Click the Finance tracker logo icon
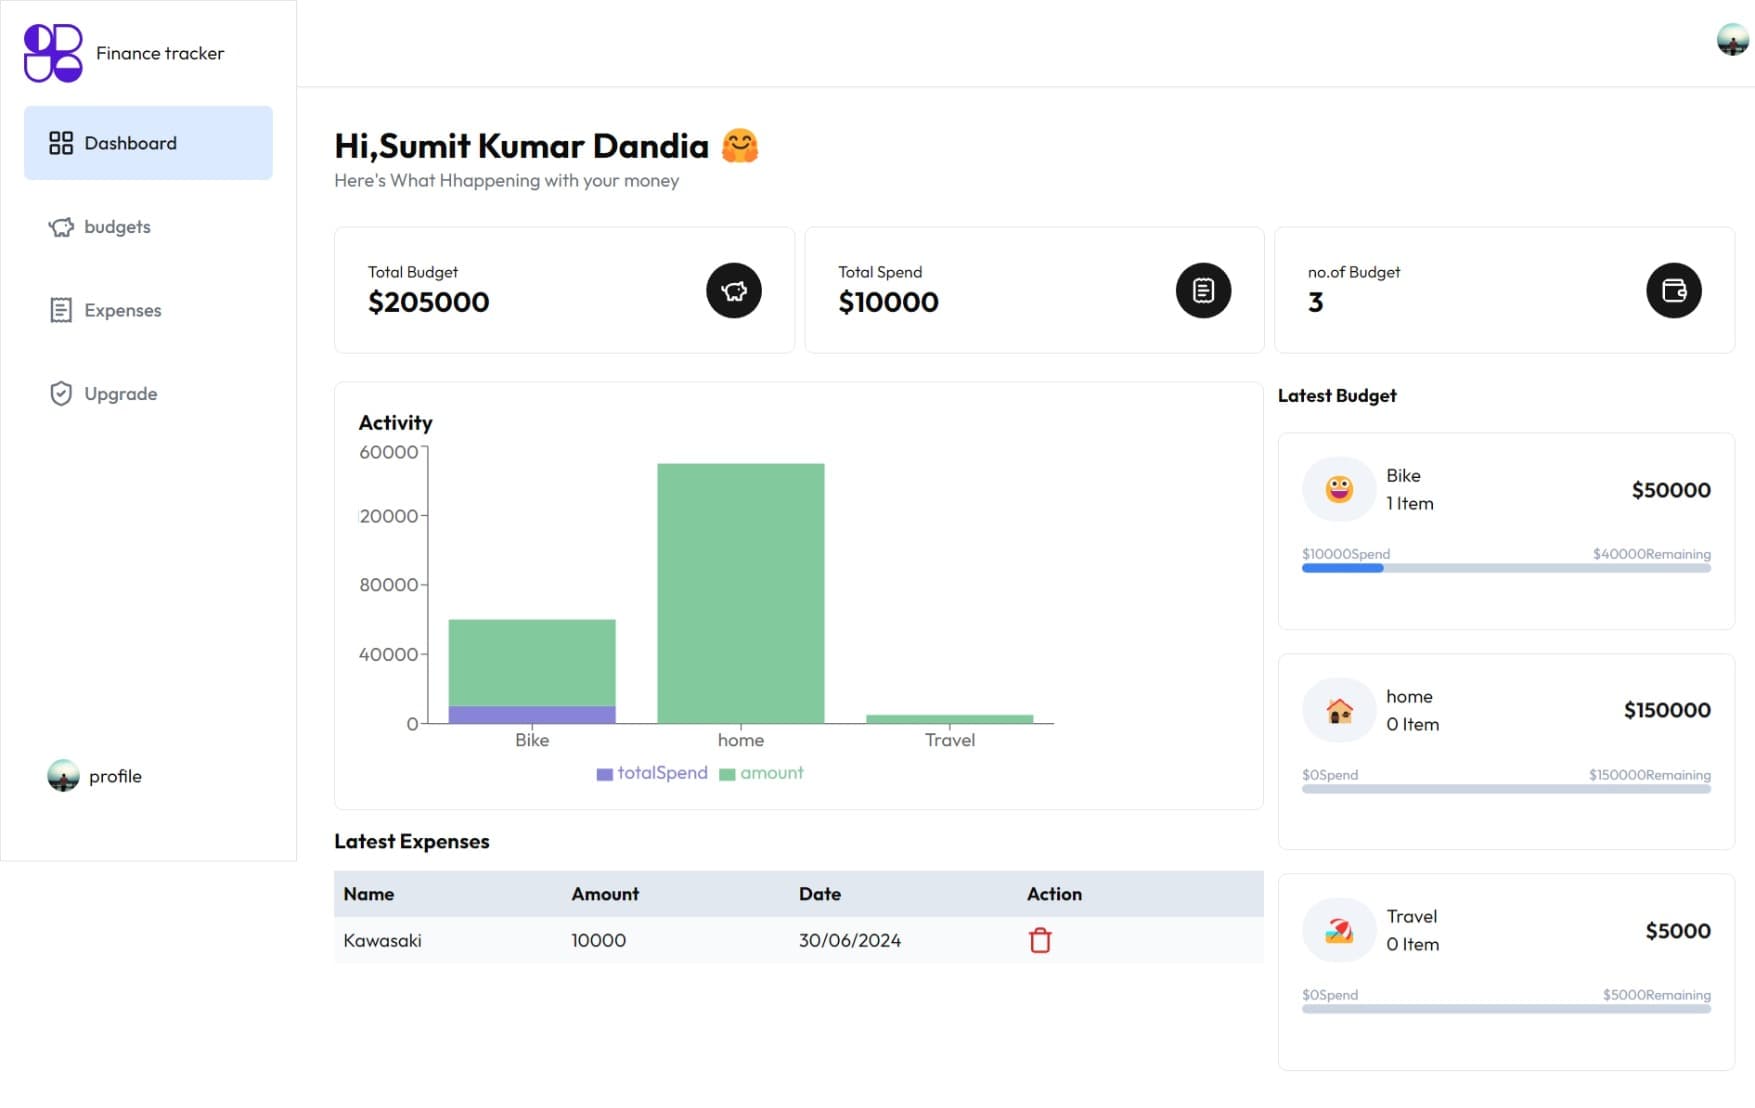The image size is (1755, 1108). [x=53, y=53]
